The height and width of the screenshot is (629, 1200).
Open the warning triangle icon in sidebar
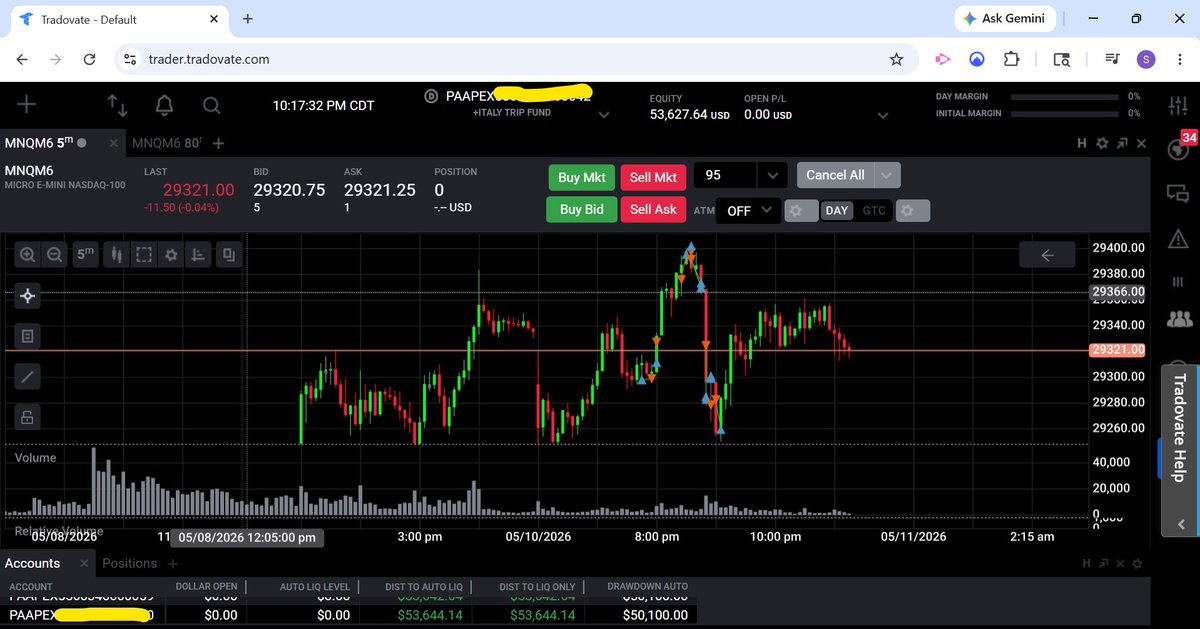[x=1179, y=237]
